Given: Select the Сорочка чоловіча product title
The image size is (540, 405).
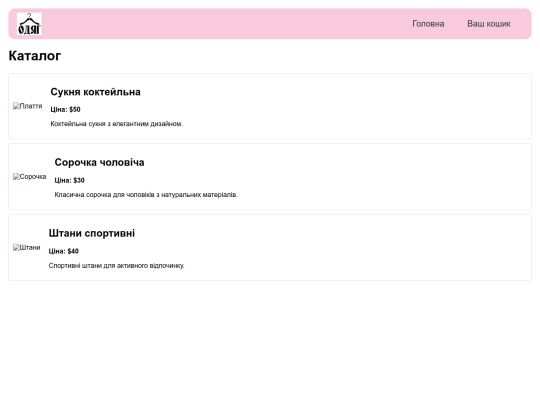Looking at the screenshot, I should click(x=100, y=163).
